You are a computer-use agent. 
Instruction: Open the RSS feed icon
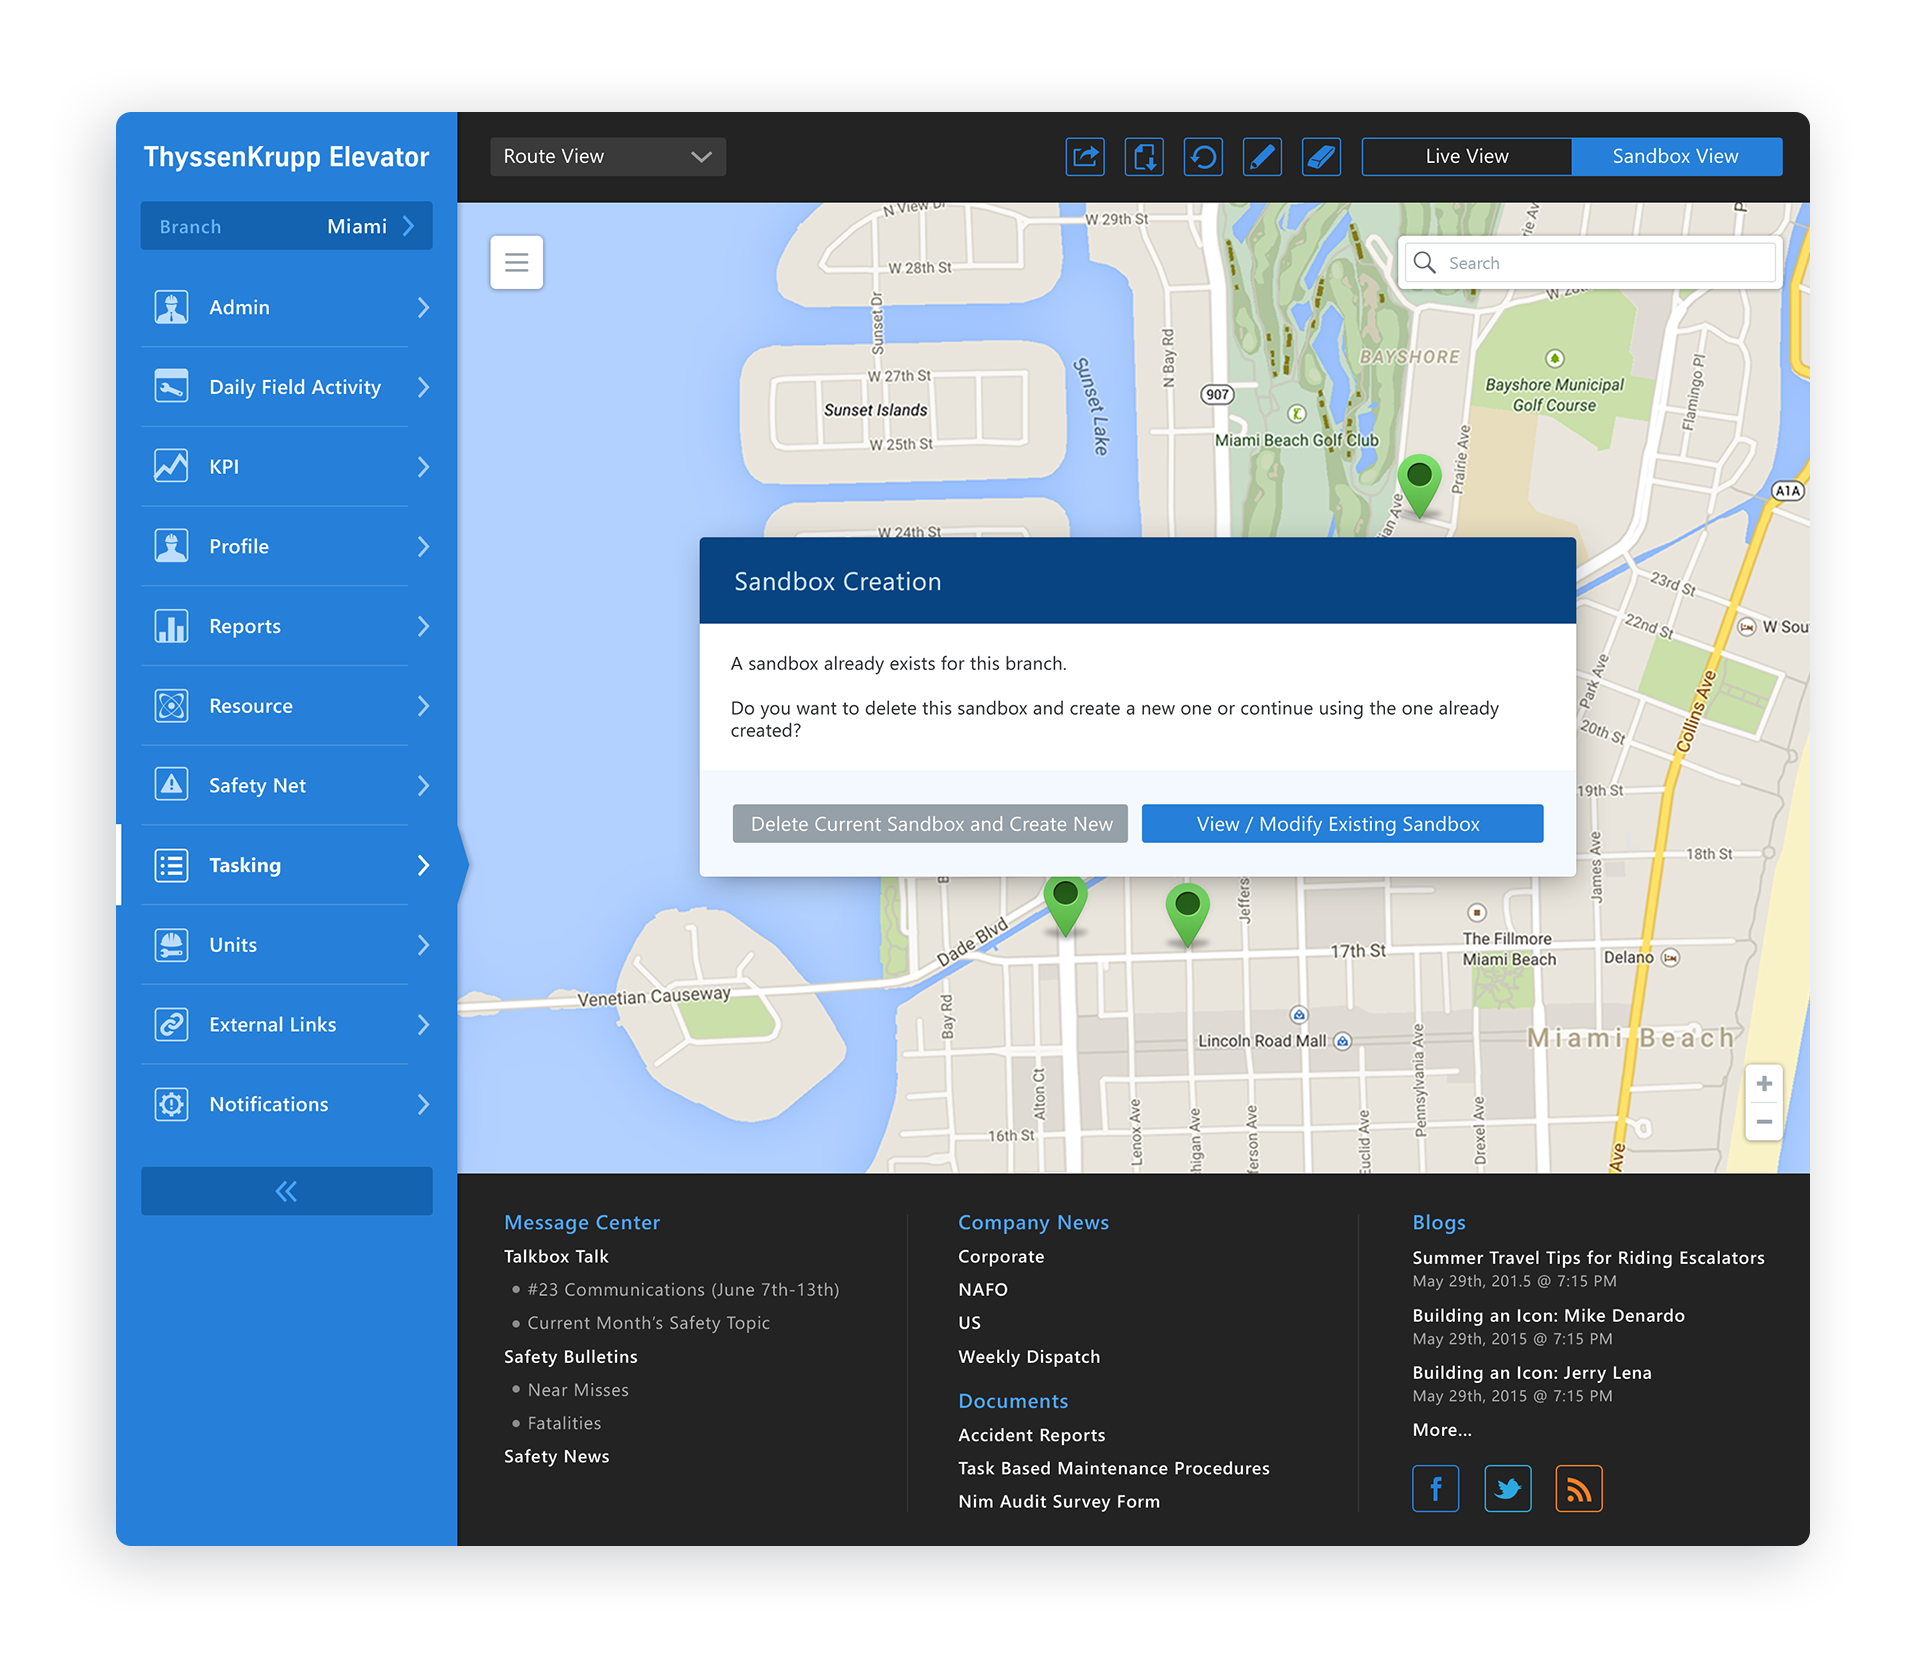click(x=1579, y=1489)
